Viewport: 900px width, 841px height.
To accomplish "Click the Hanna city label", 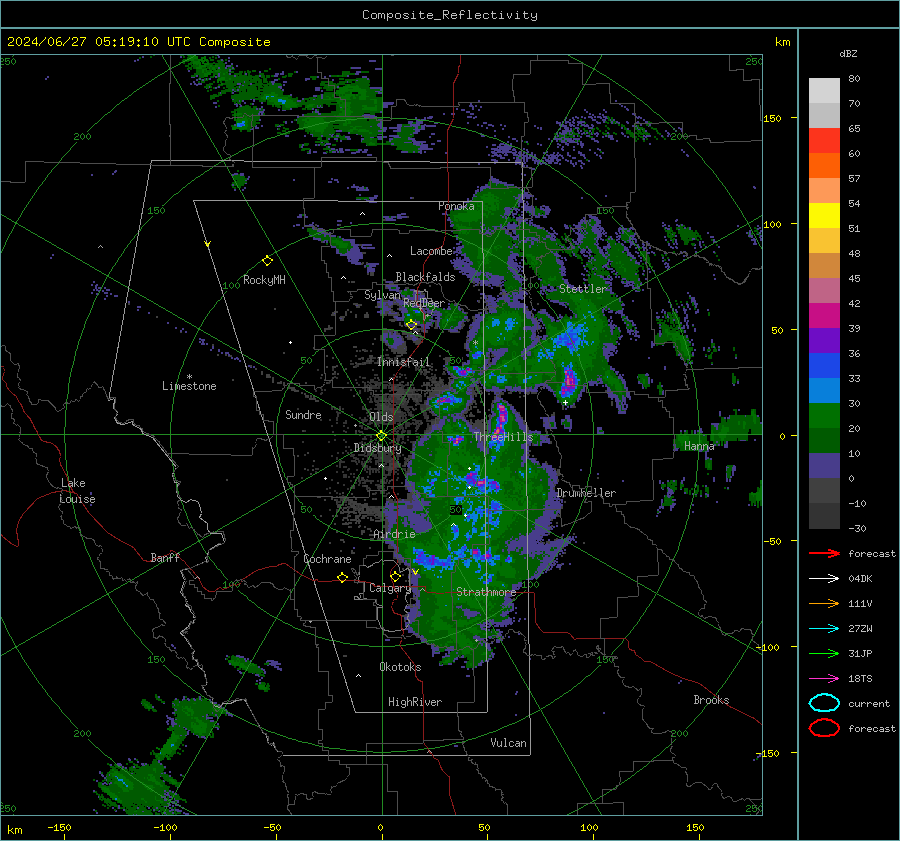I will tap(699, 445).
